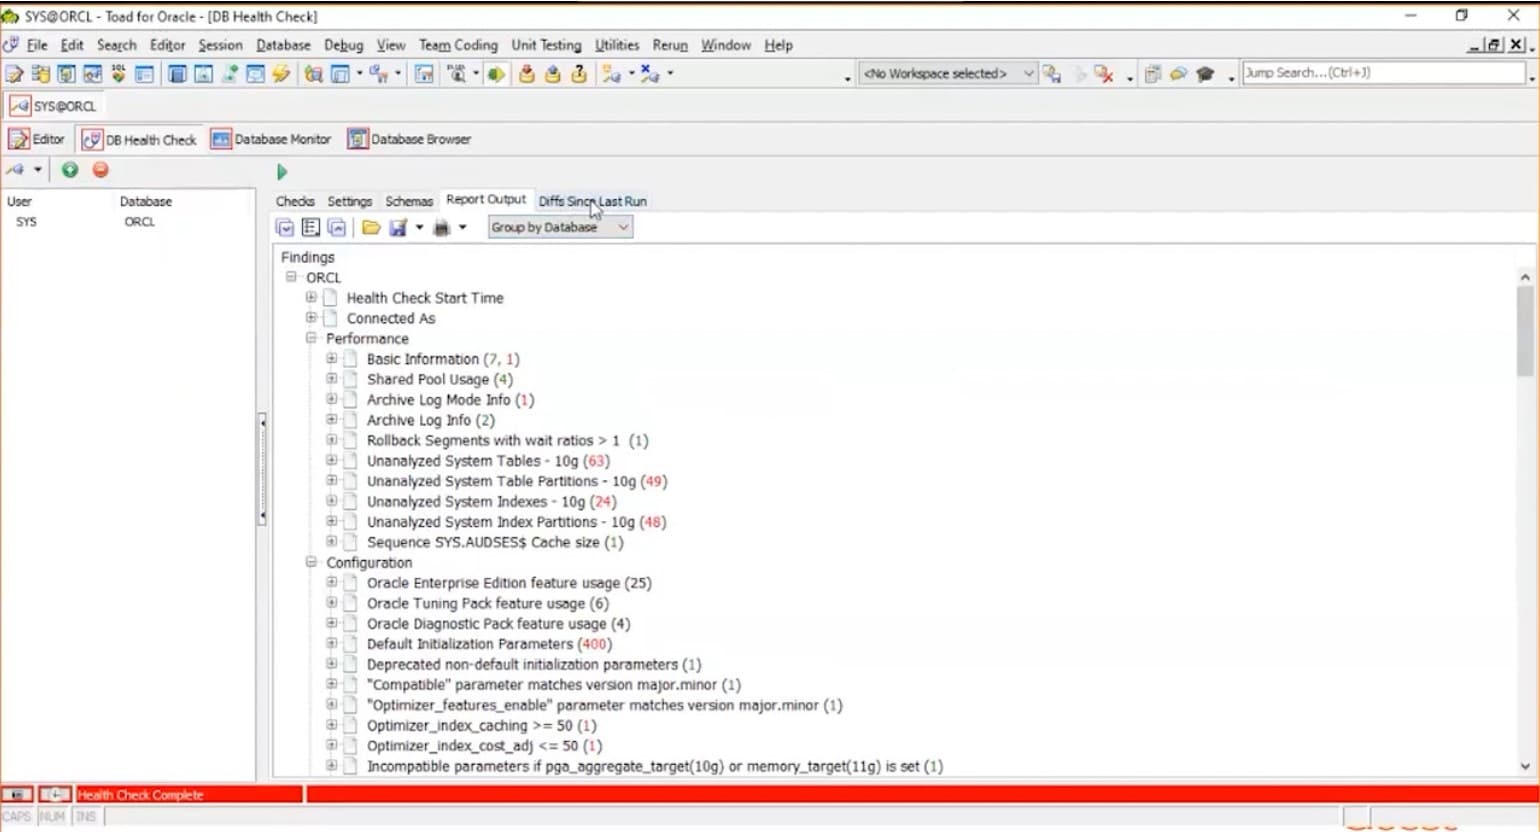
Task: Open the save report dropdown arrow
Action: click(419, 228)
